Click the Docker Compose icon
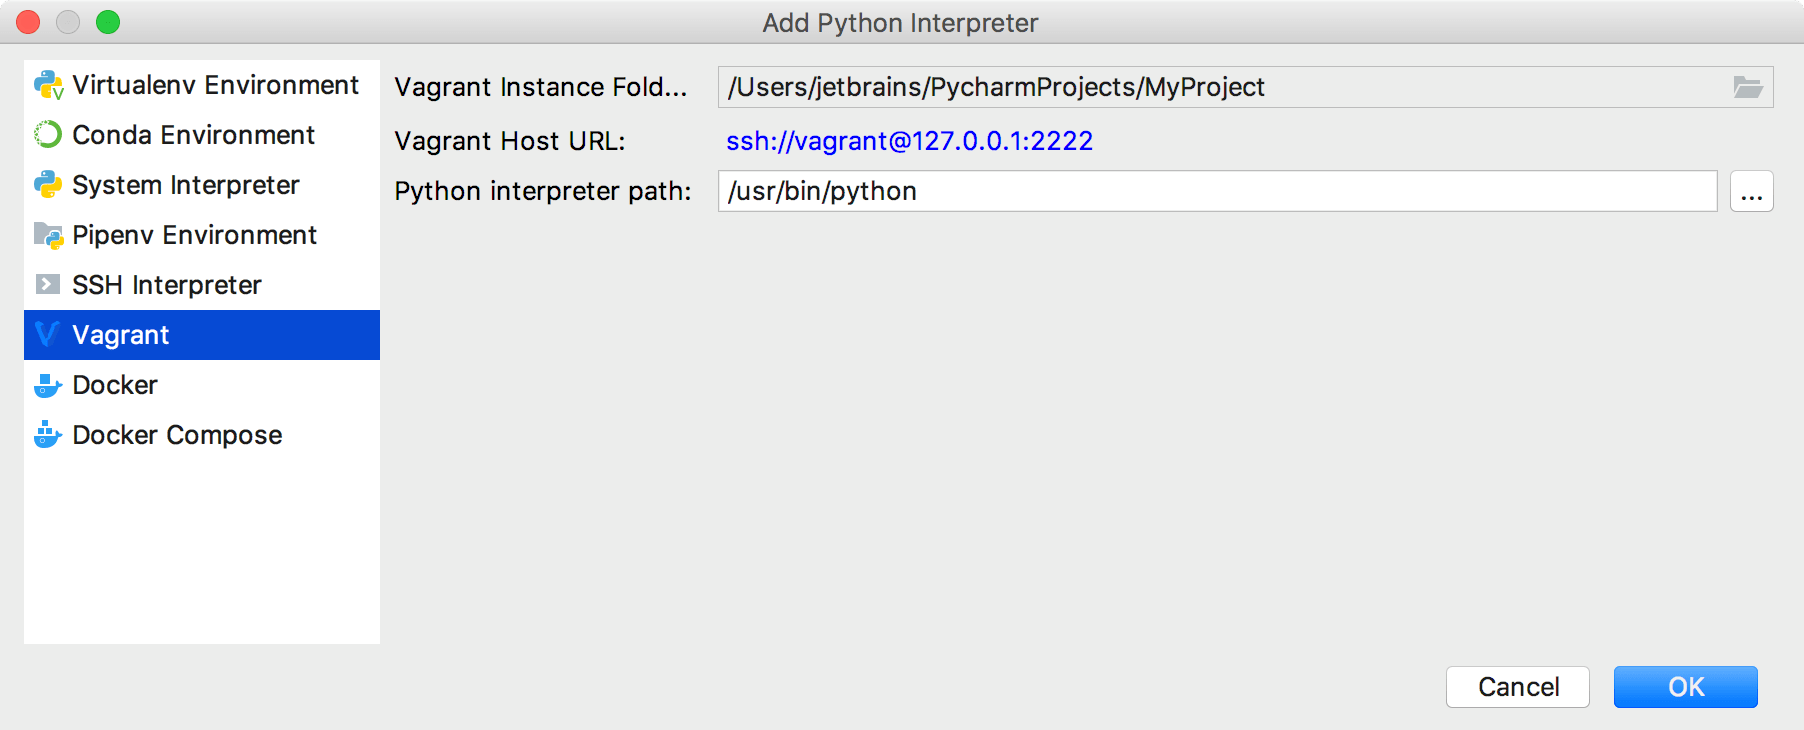Viewport: 1804px width, 730px height. [x=48, y=435]
